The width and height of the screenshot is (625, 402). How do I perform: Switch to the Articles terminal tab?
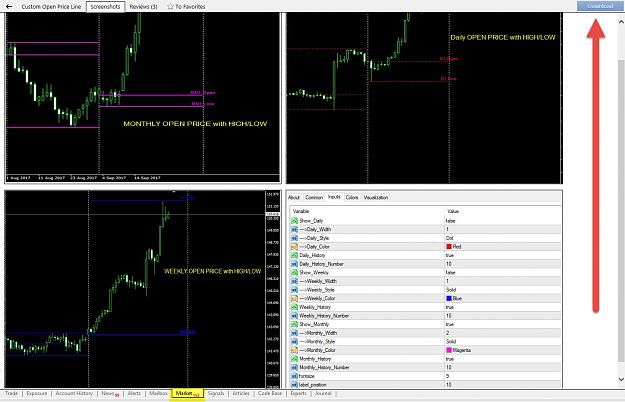(241, 393)
